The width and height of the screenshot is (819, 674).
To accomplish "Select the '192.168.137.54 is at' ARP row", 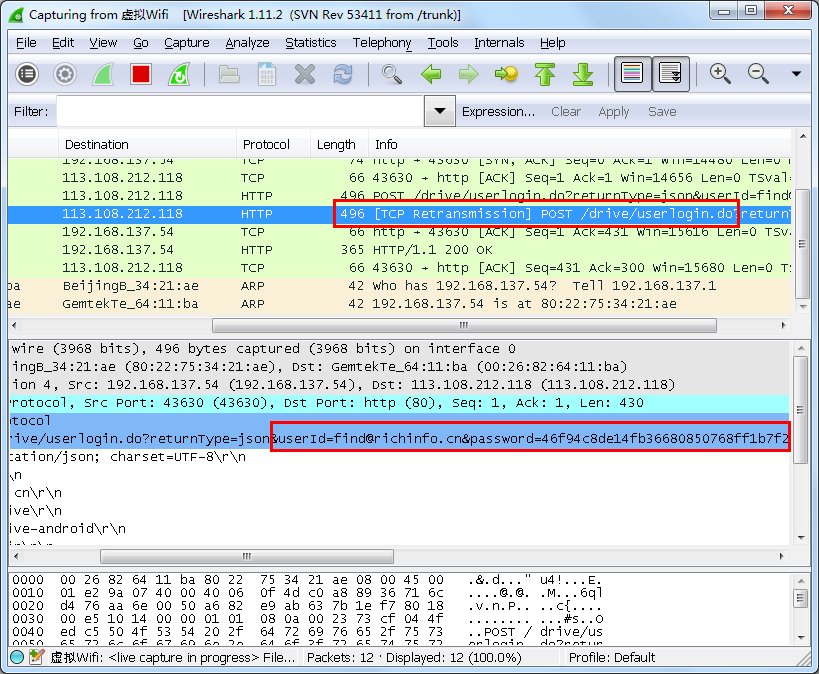I will tap(400, 304).
